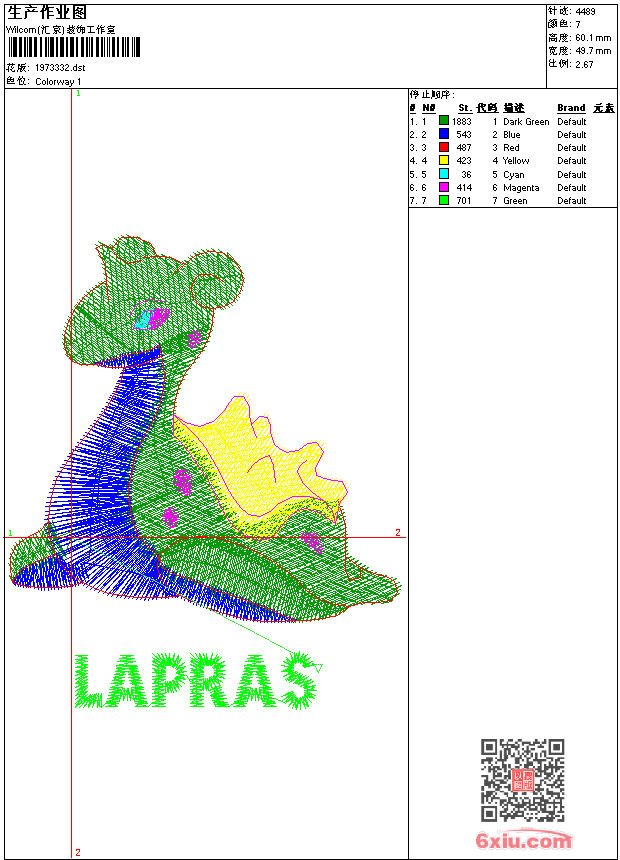The image size is (620, 860).
Task: Click the 'St.' column header
Action: (465, 108)
